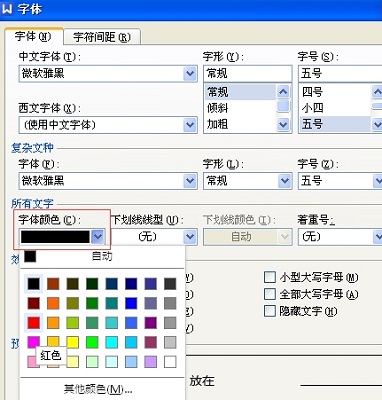Pick the light green swatch in bottom row
This screenshot has width=382, height=400.
point(92,362)
